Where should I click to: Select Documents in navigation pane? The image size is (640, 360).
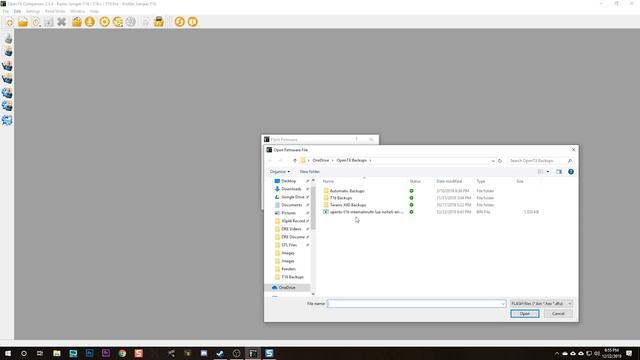coord(291,205)
